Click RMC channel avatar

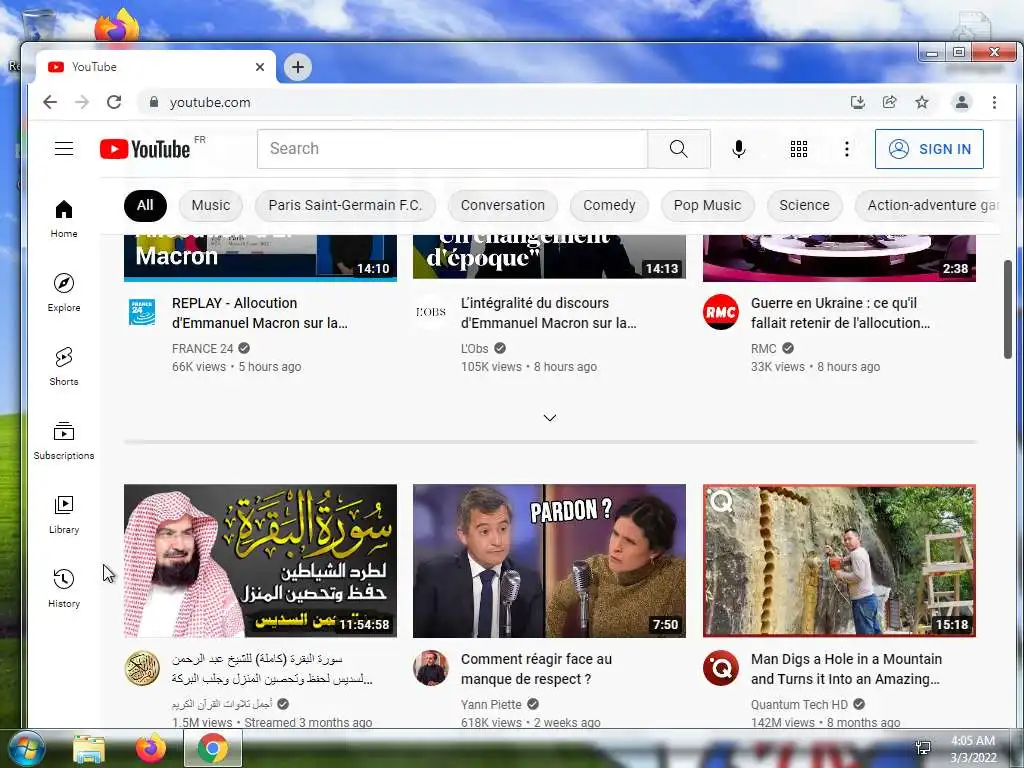[x=720, y=312]
